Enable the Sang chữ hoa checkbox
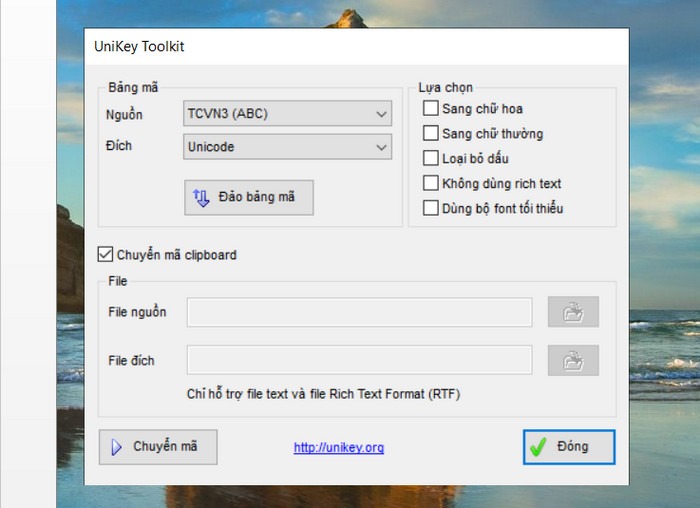Screen dimensions: 700x508 pos(430,108)
